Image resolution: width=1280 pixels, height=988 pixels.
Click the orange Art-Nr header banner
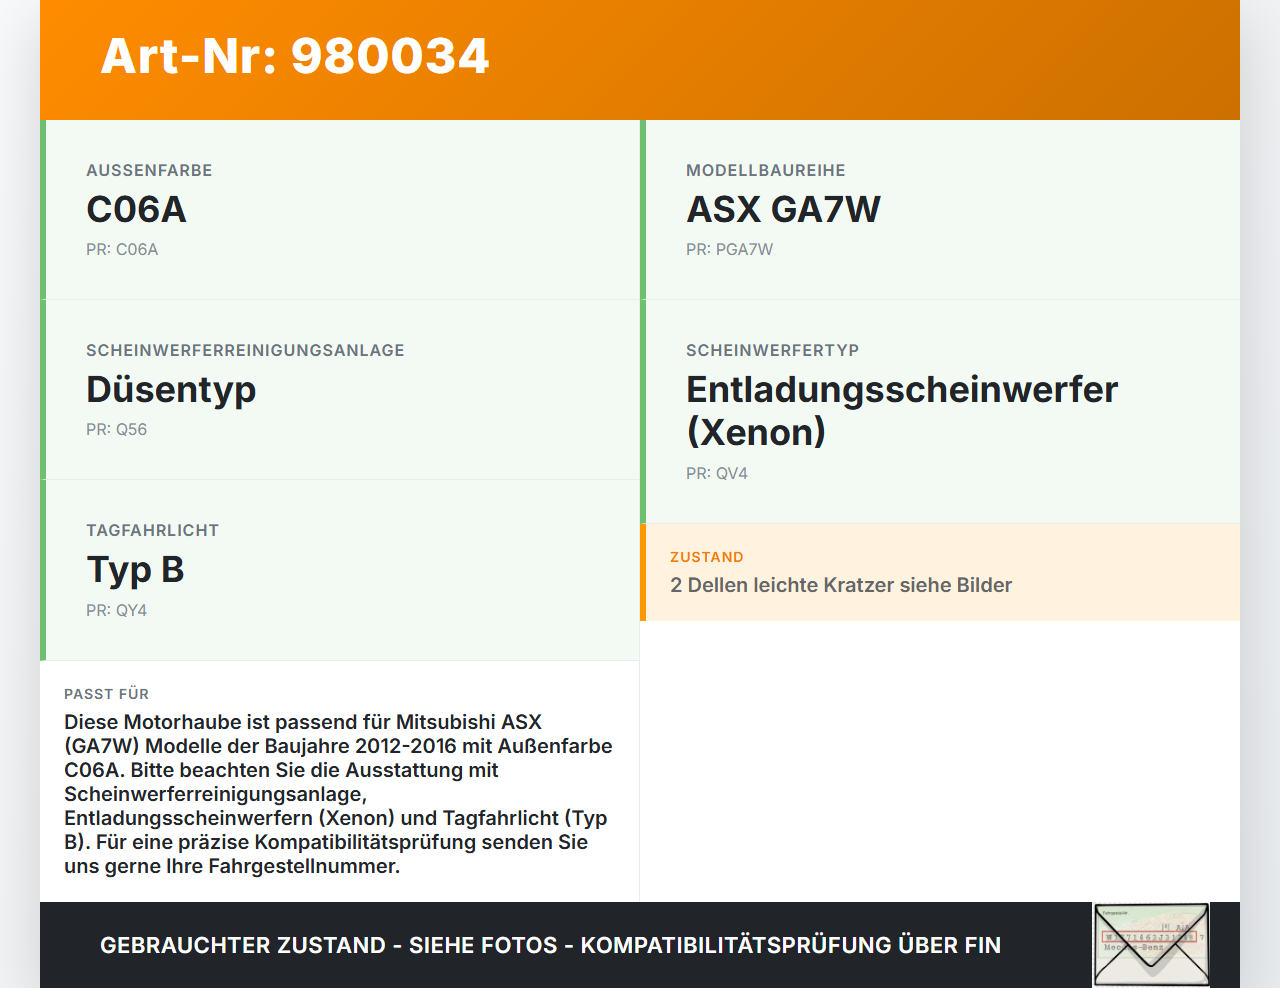pyautogui.click(x=640, y=58)
